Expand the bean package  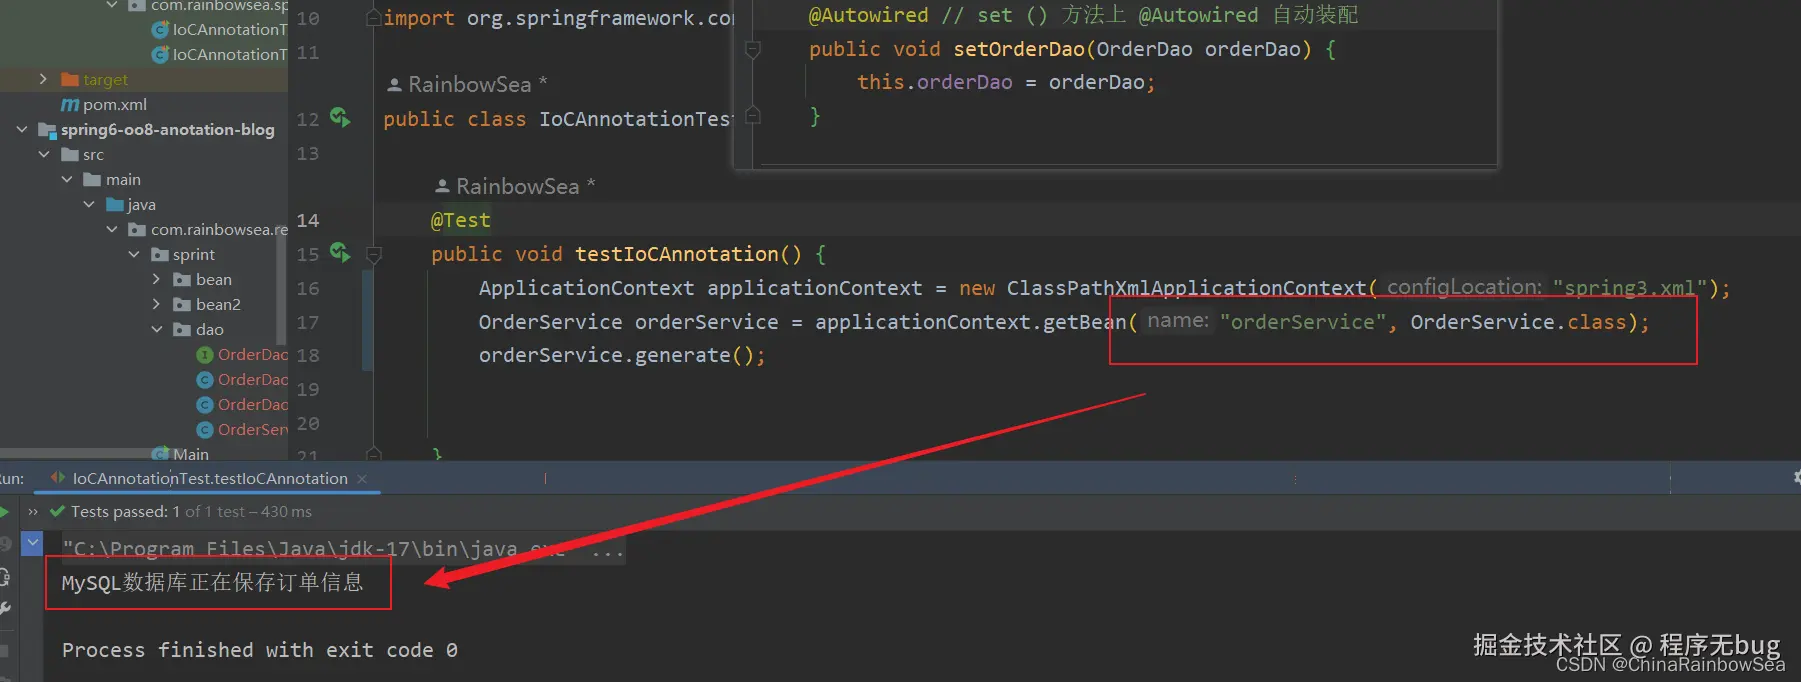click(x=156, y=279)
